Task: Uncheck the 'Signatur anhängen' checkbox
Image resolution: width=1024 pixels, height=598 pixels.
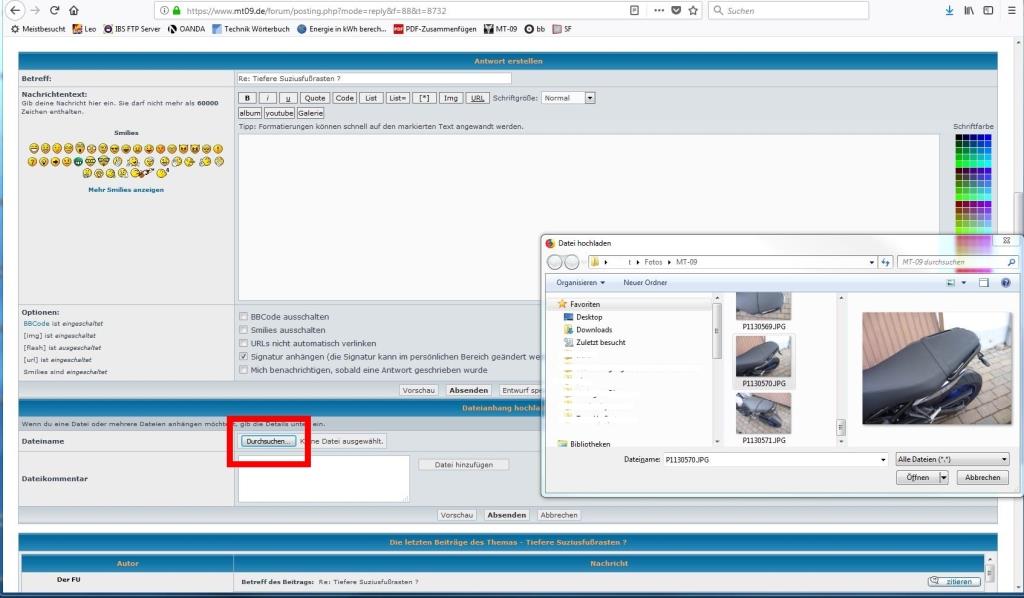Action: point(243,356)
